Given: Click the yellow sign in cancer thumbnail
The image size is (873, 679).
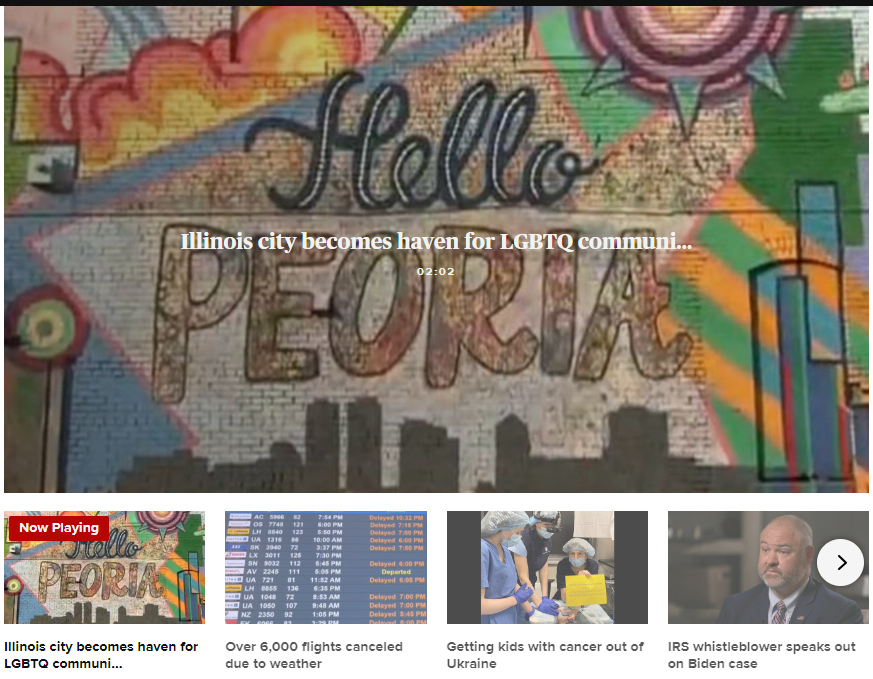Looking at the screenshot, I should tap(583, 589).
